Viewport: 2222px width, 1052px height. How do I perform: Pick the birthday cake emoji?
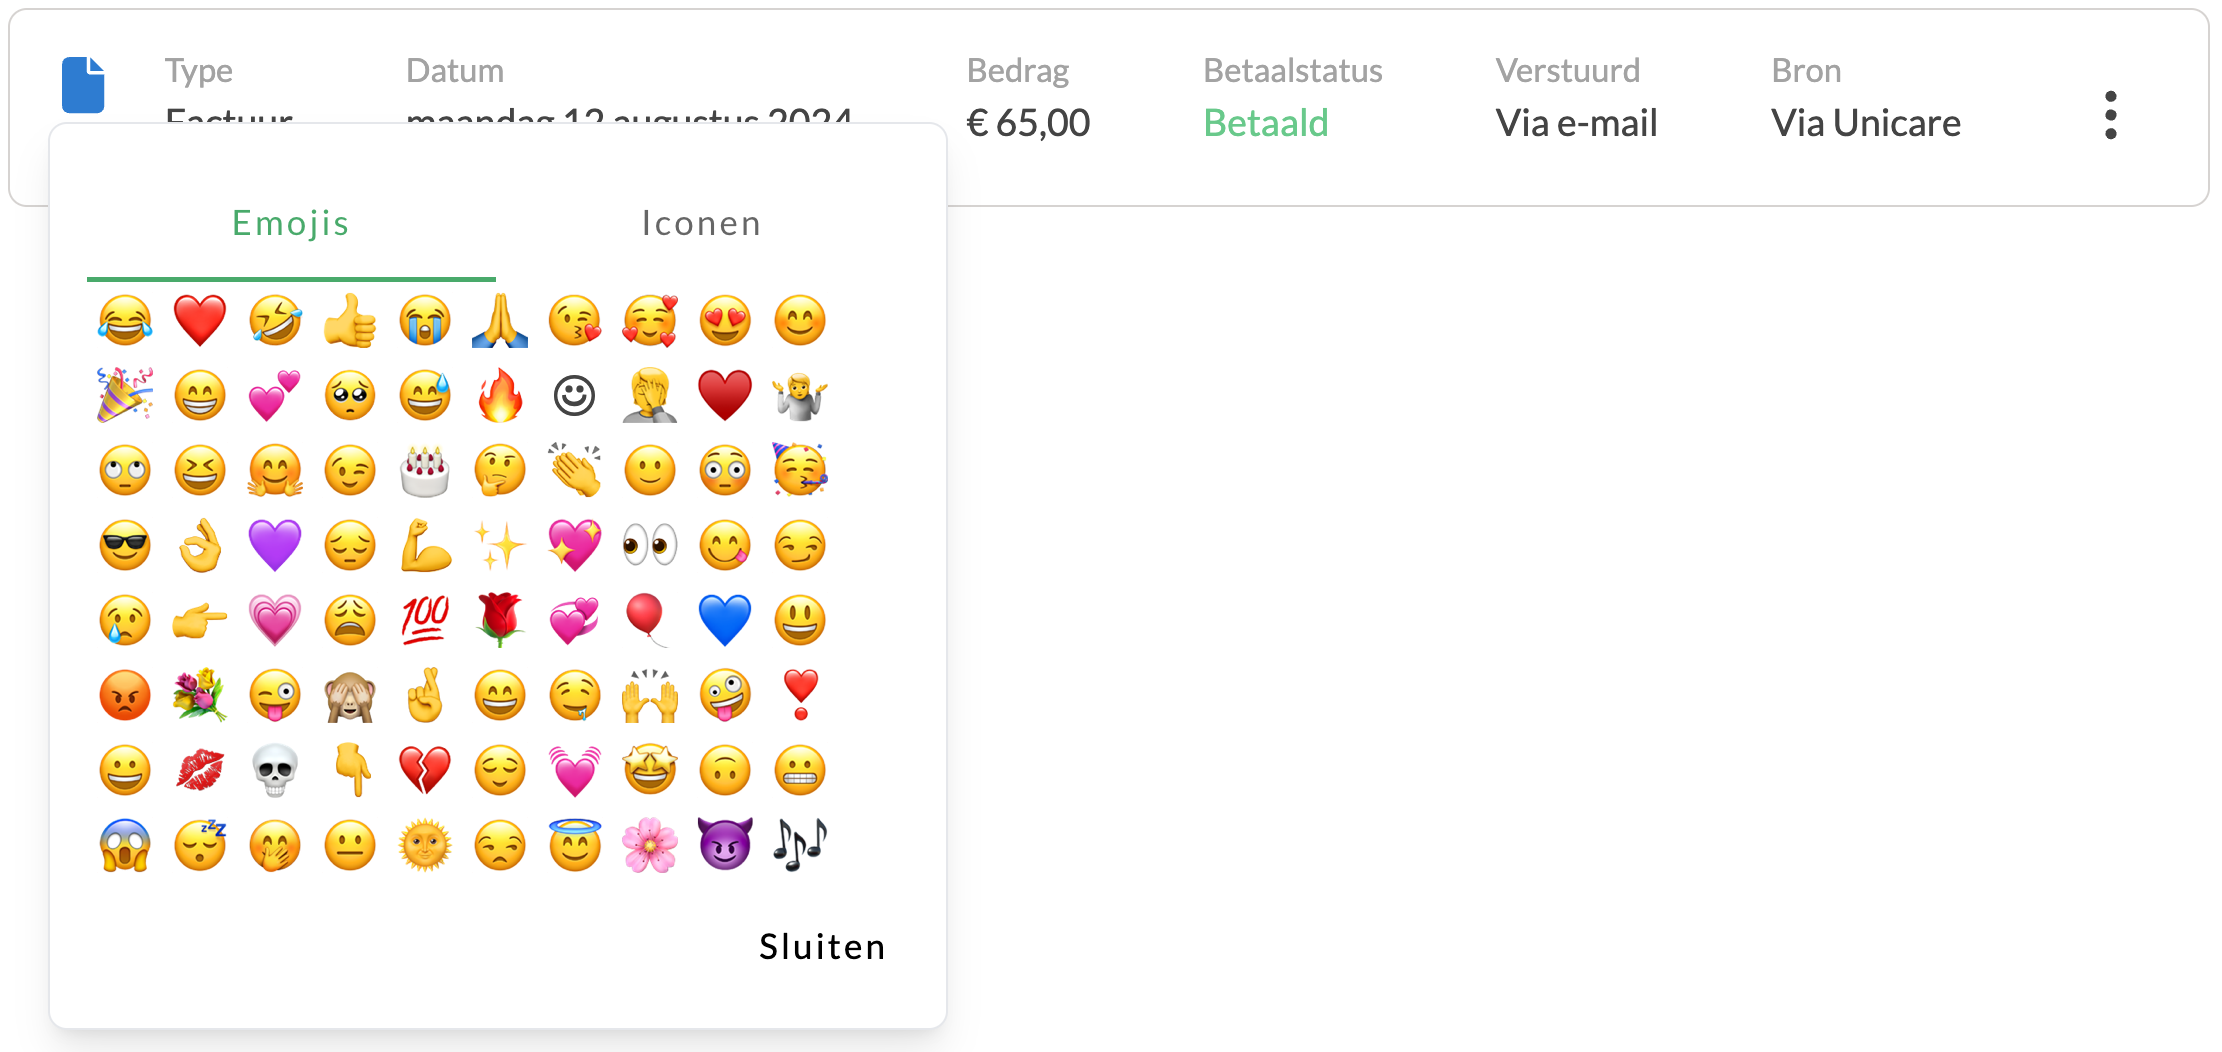pos(425,470)
